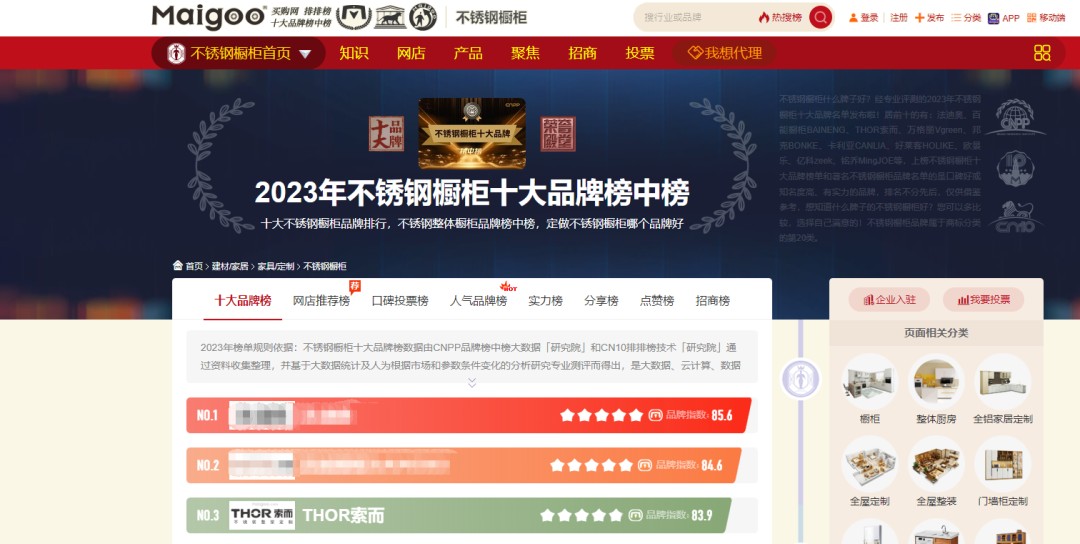
Task: Click the CNPP globe logo
Action: click(1015, 117)
